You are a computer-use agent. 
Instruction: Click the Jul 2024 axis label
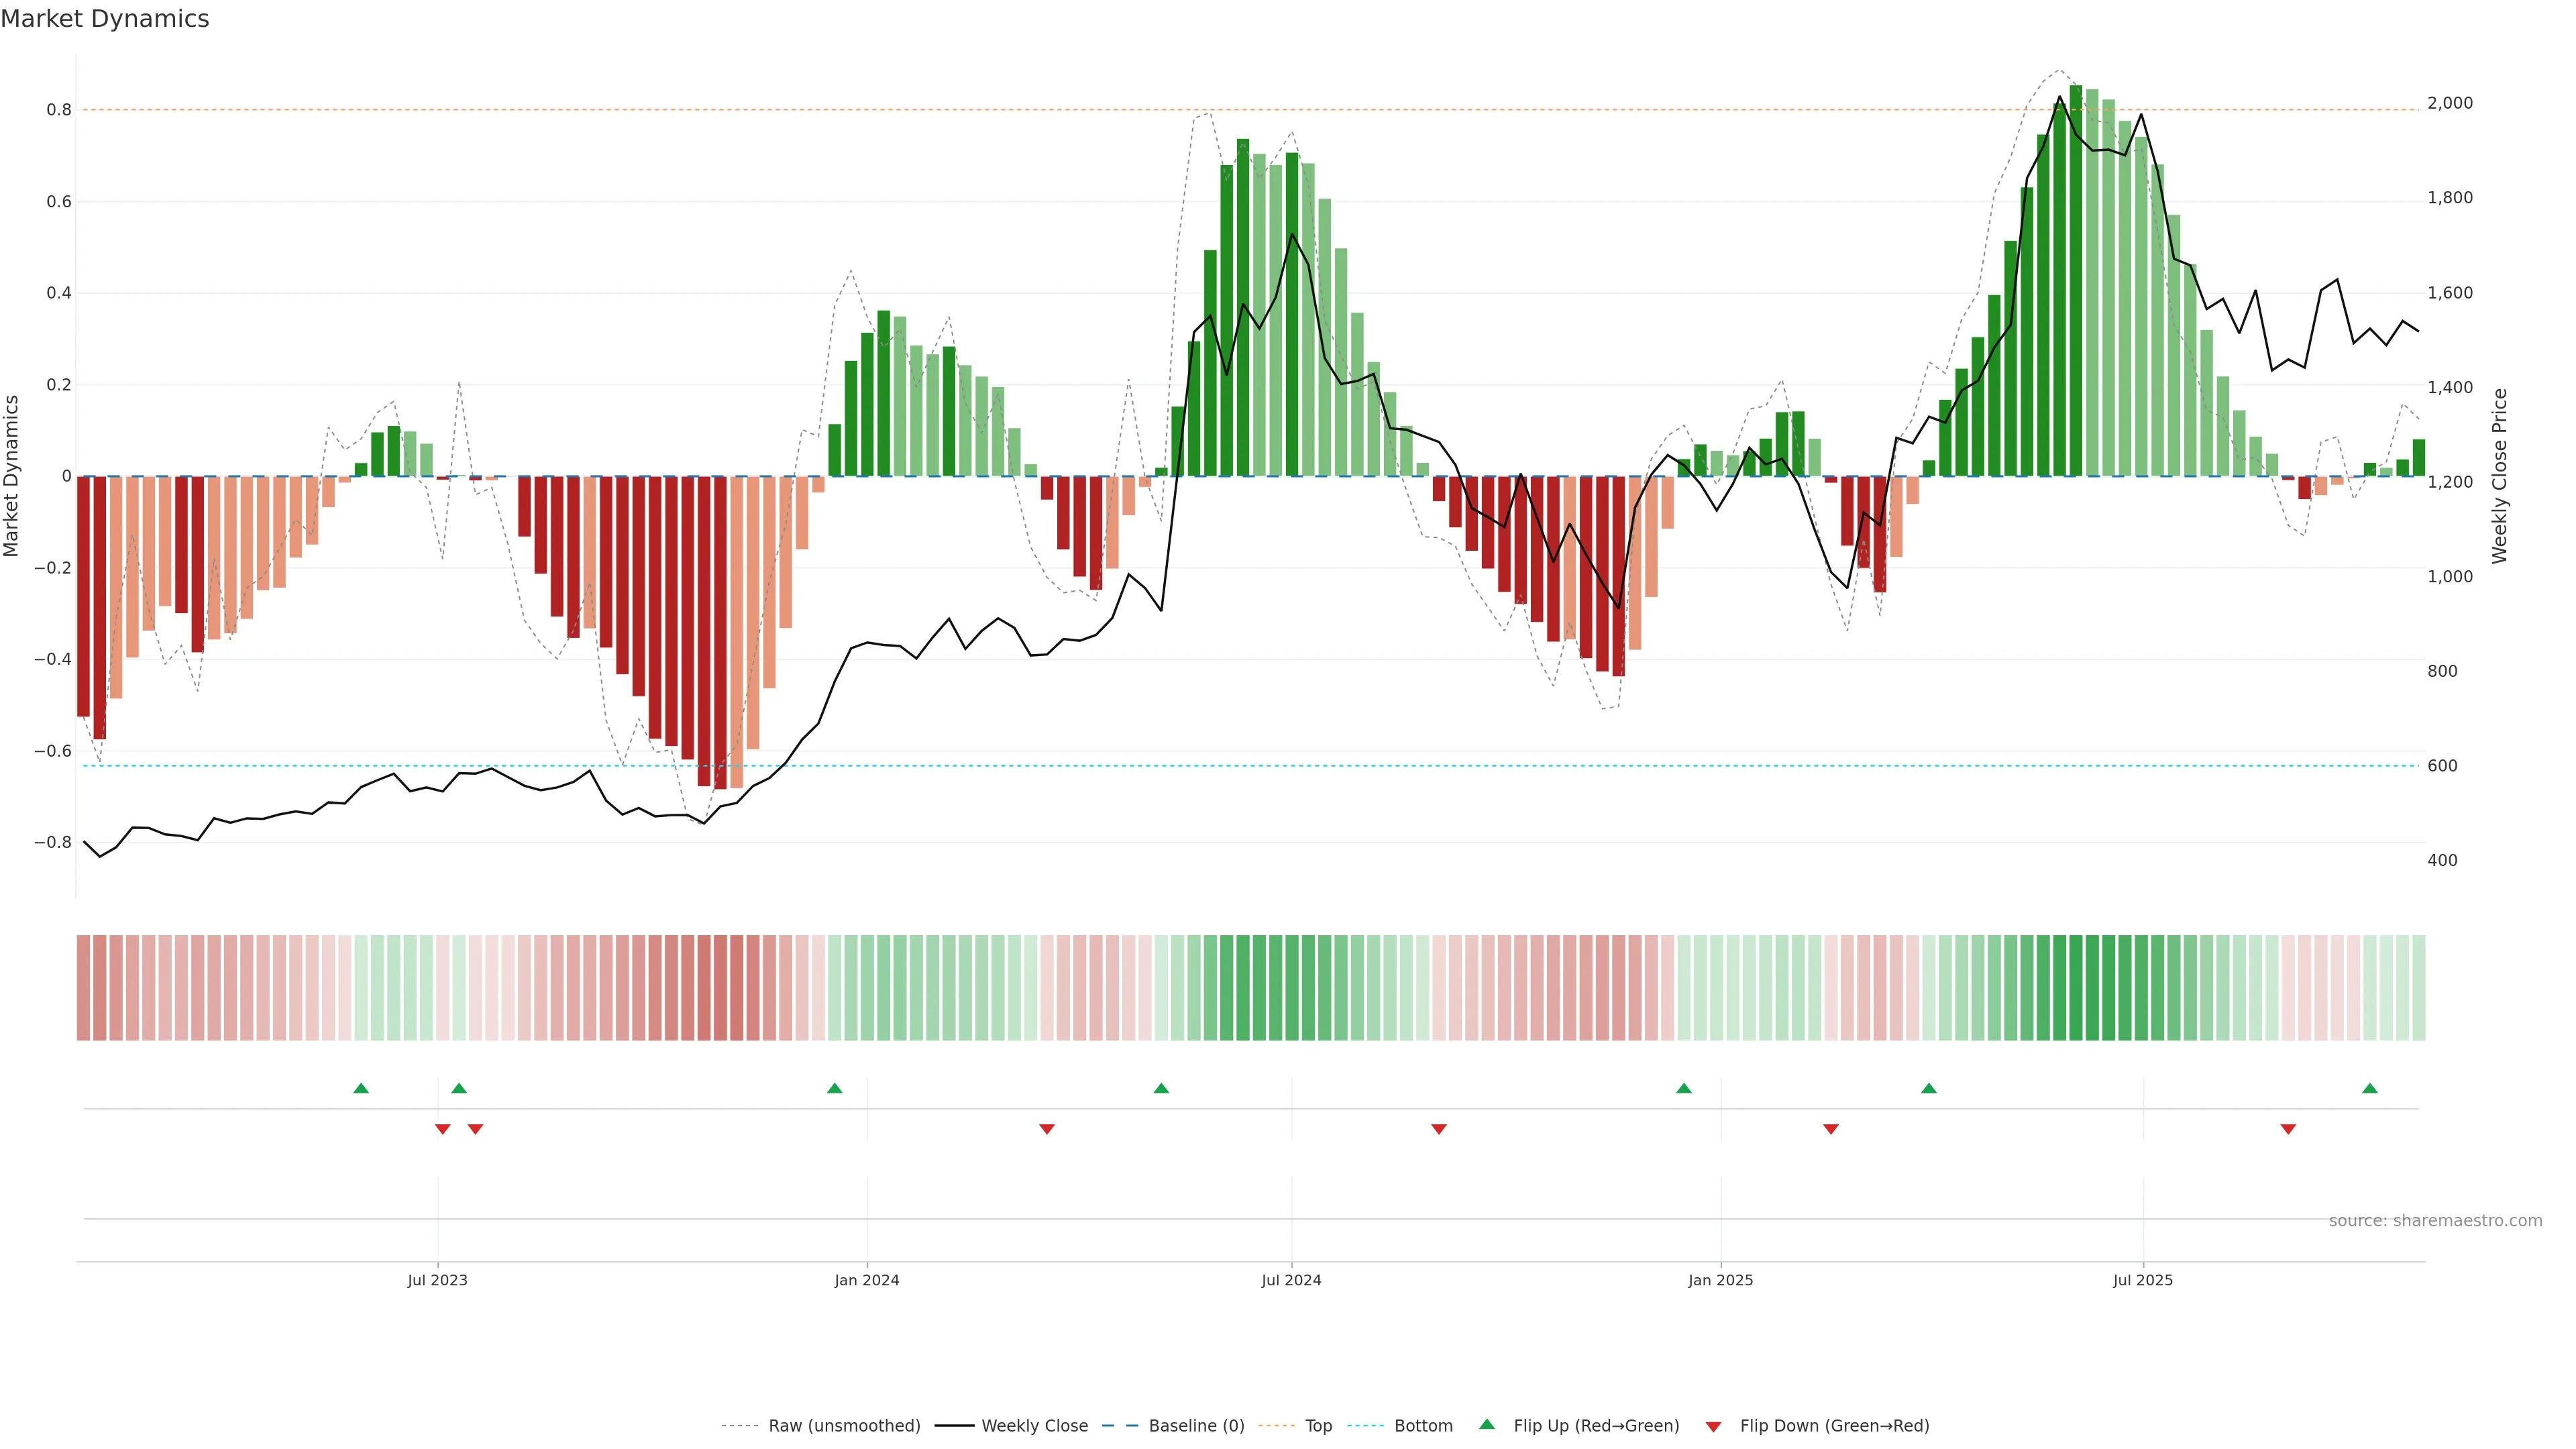[x=1291, y=1280]
